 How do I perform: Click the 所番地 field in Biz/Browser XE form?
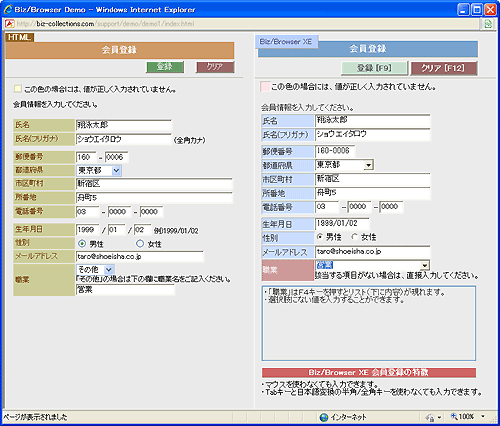pos(373,193)
